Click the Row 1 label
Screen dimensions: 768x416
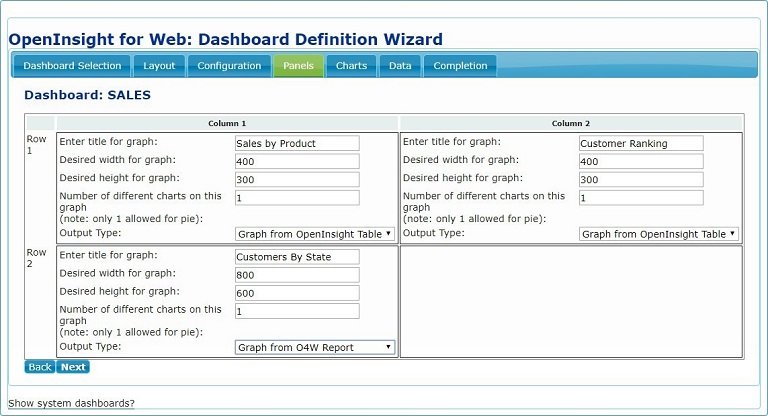pos(36,145)
